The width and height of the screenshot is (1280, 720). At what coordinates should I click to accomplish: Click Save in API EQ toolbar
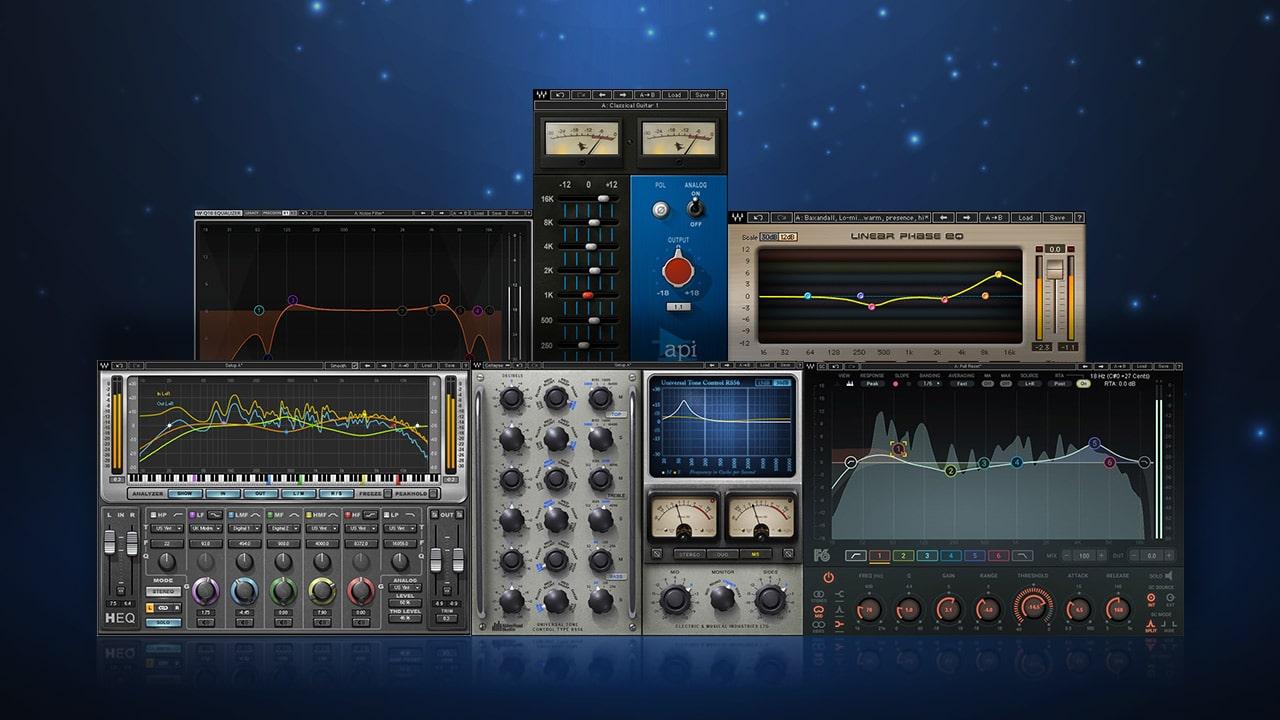pos(702,95)
